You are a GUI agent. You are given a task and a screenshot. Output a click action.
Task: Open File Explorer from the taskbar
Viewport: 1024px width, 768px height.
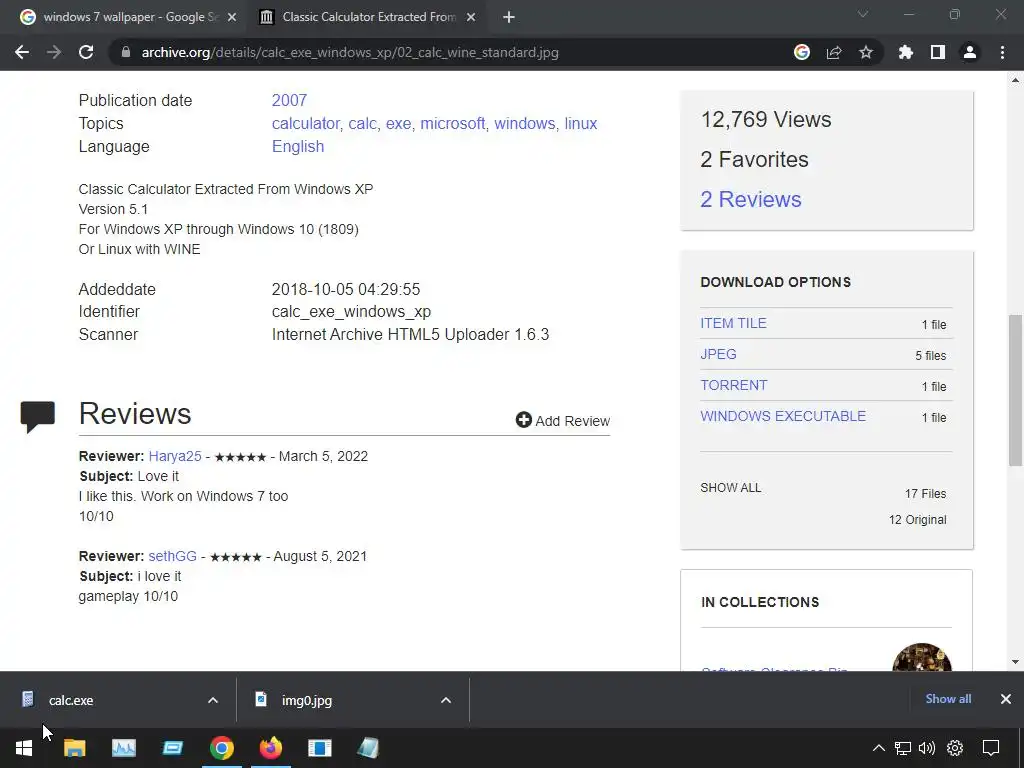(74, 748)
